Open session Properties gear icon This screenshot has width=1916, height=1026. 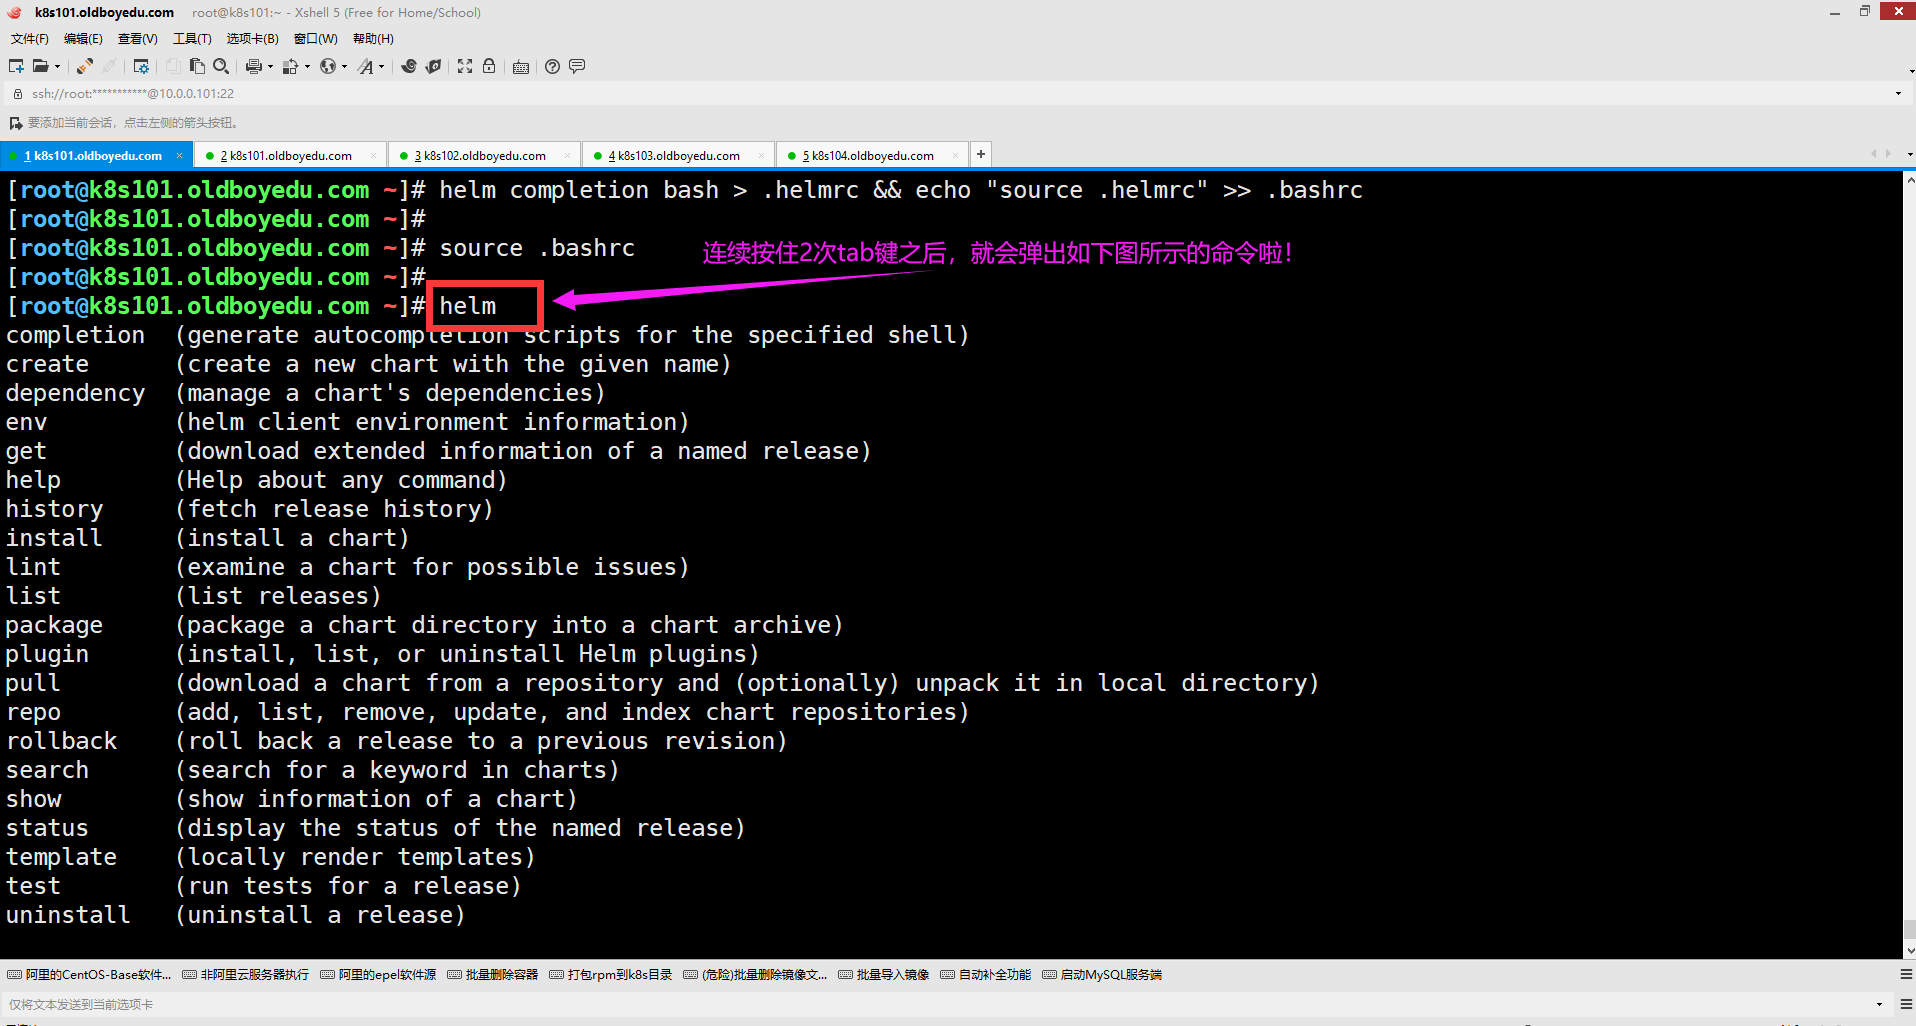tap(141, 67)
